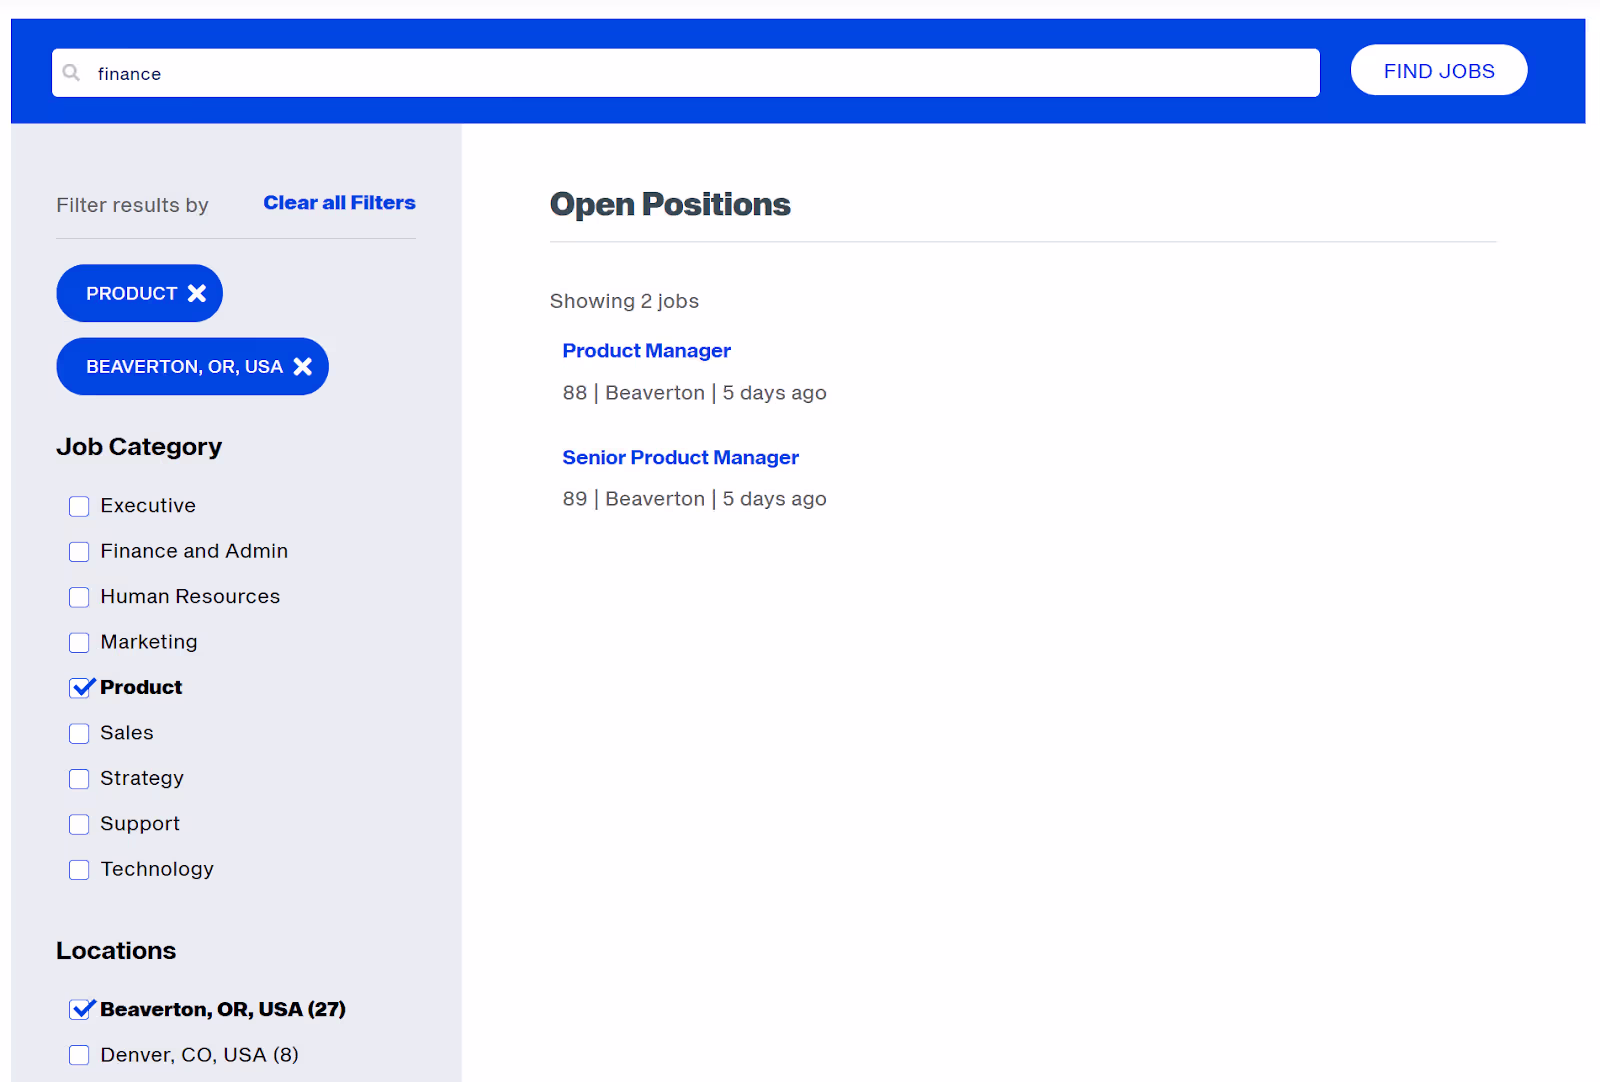
Task: Tick the Human Resources checkbox
Action: pyautogui.click(x=79, y=597)
